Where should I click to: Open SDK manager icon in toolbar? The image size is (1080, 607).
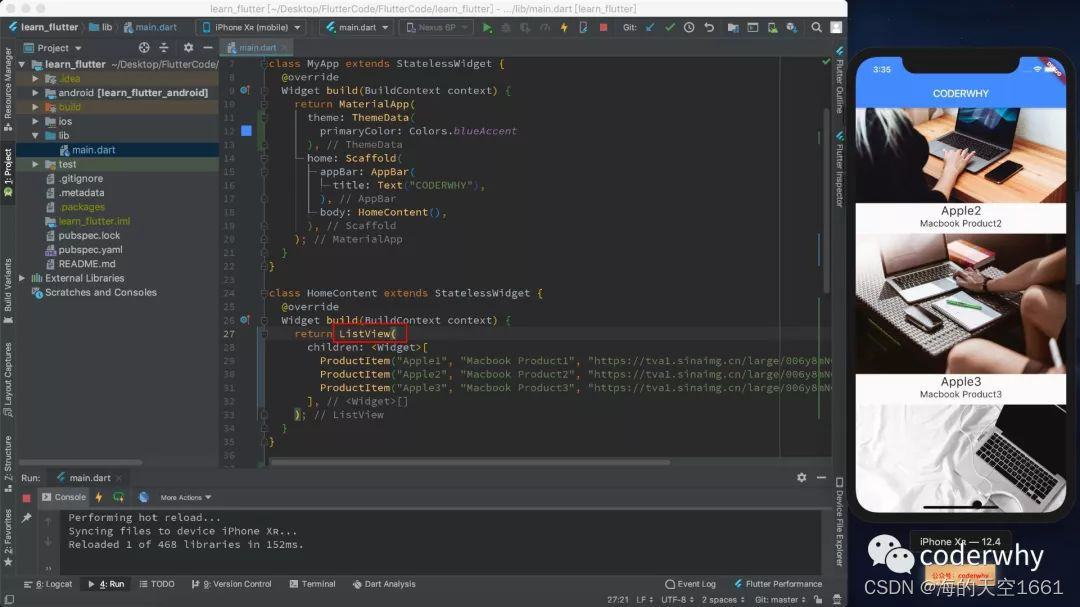coord(792,28)
